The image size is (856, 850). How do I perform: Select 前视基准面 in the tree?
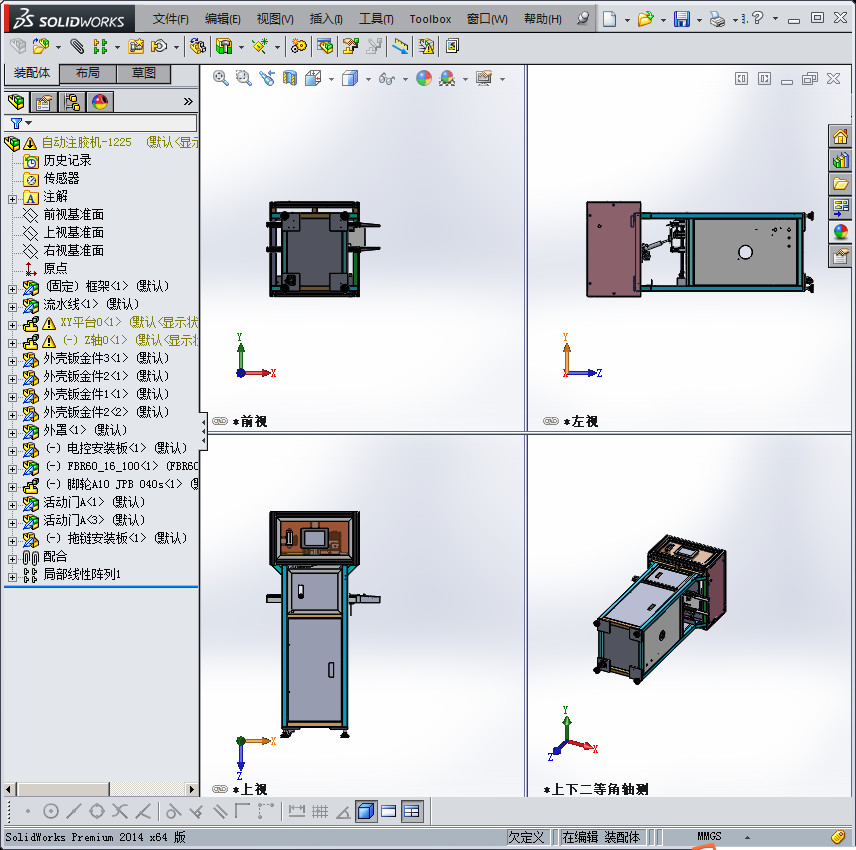(73, 215)
